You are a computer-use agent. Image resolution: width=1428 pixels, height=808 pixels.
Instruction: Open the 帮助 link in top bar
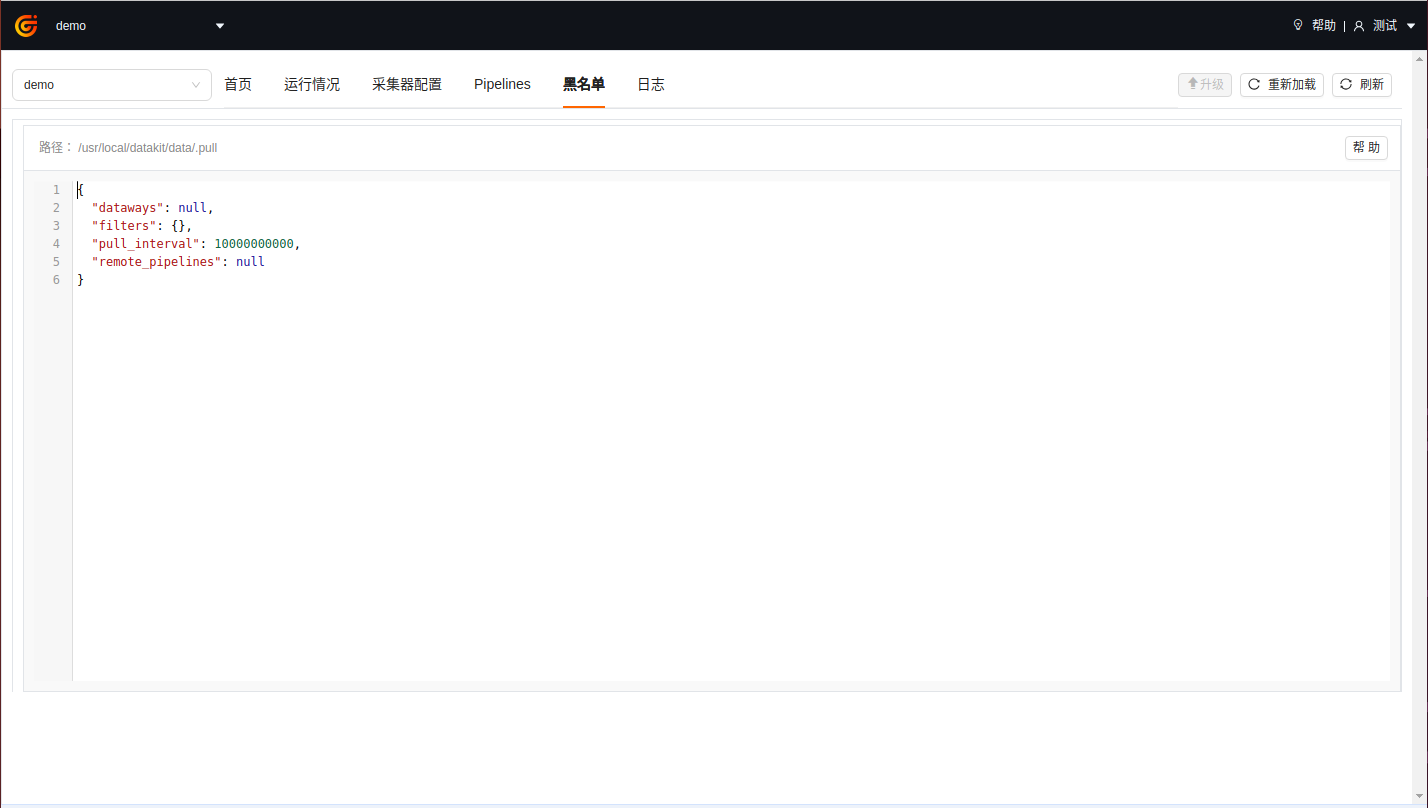coord(1323,26)
